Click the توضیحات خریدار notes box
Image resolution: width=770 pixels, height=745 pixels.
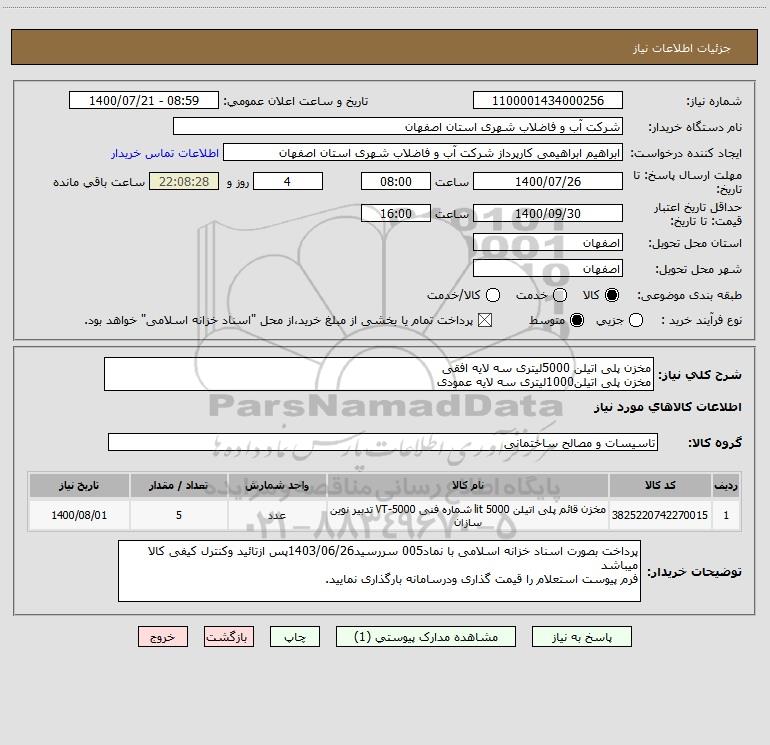[x=379, y=571]
